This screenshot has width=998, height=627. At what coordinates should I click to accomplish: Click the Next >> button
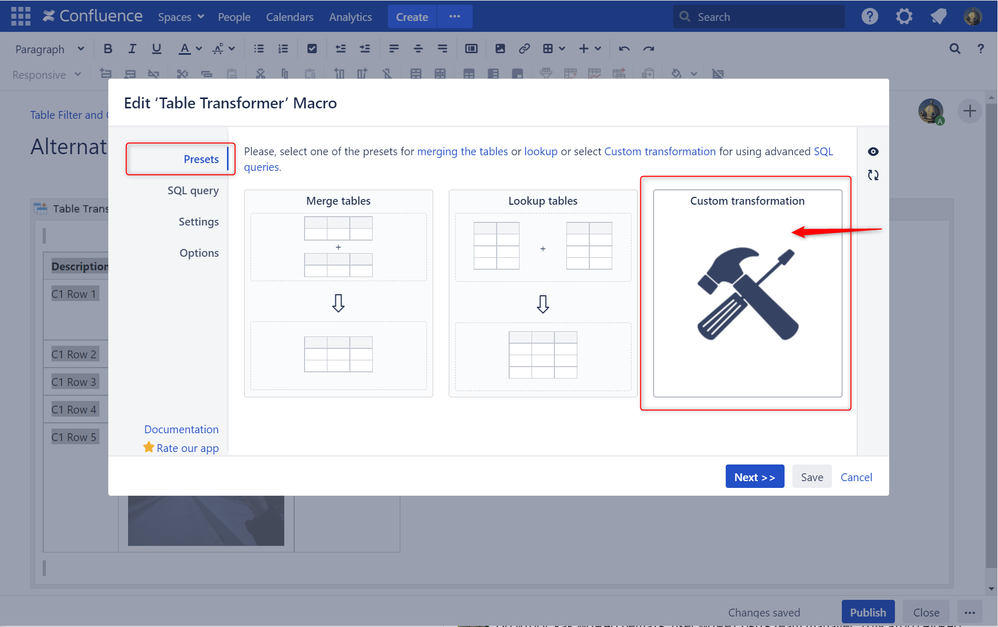pos(755,477)
